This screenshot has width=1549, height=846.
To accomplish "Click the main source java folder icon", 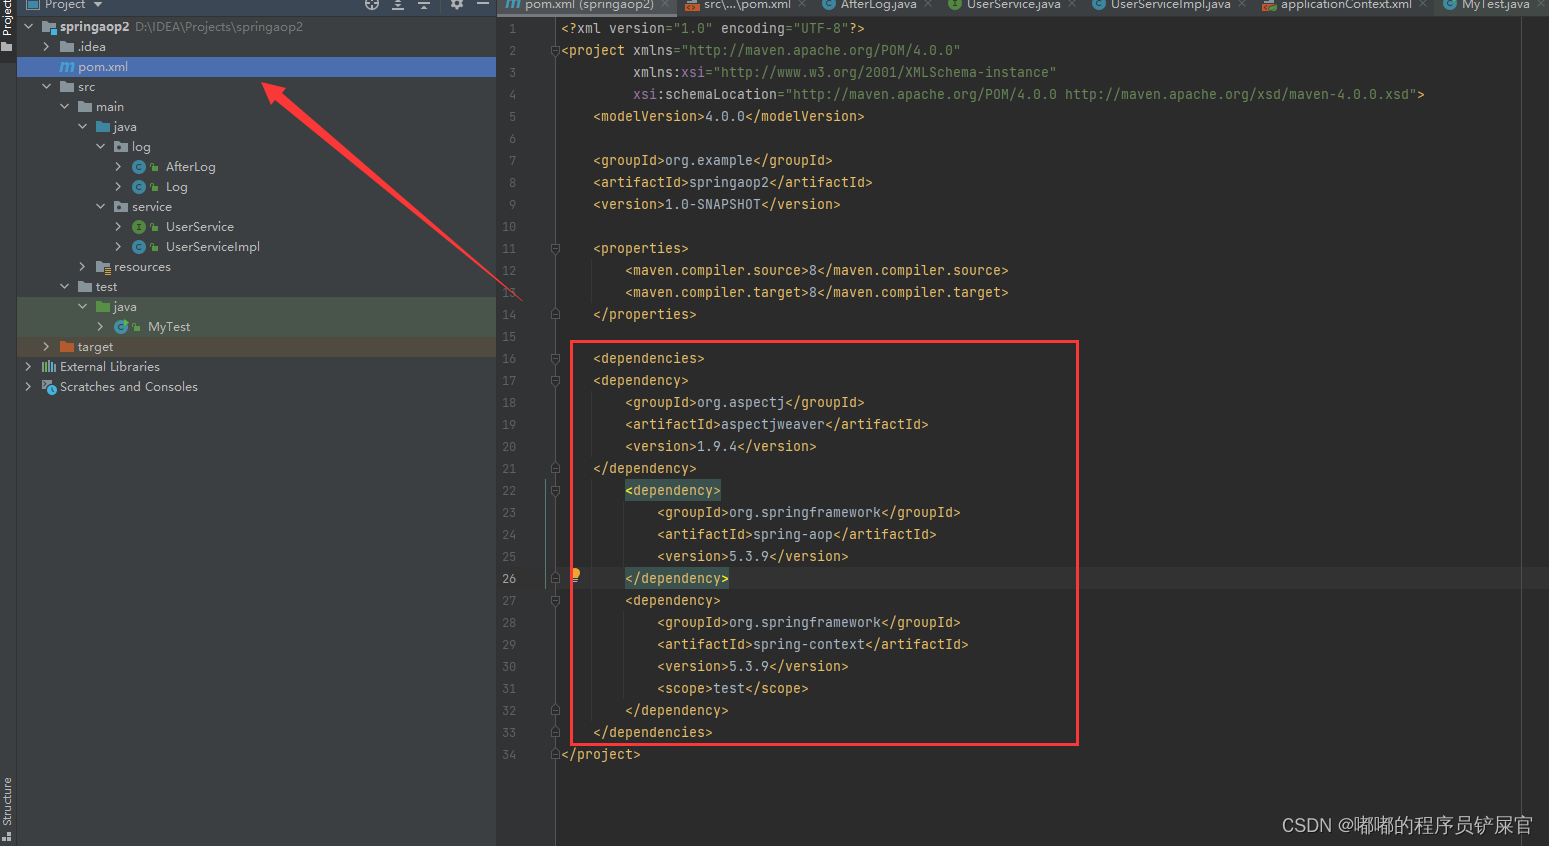I will (103, 127).
